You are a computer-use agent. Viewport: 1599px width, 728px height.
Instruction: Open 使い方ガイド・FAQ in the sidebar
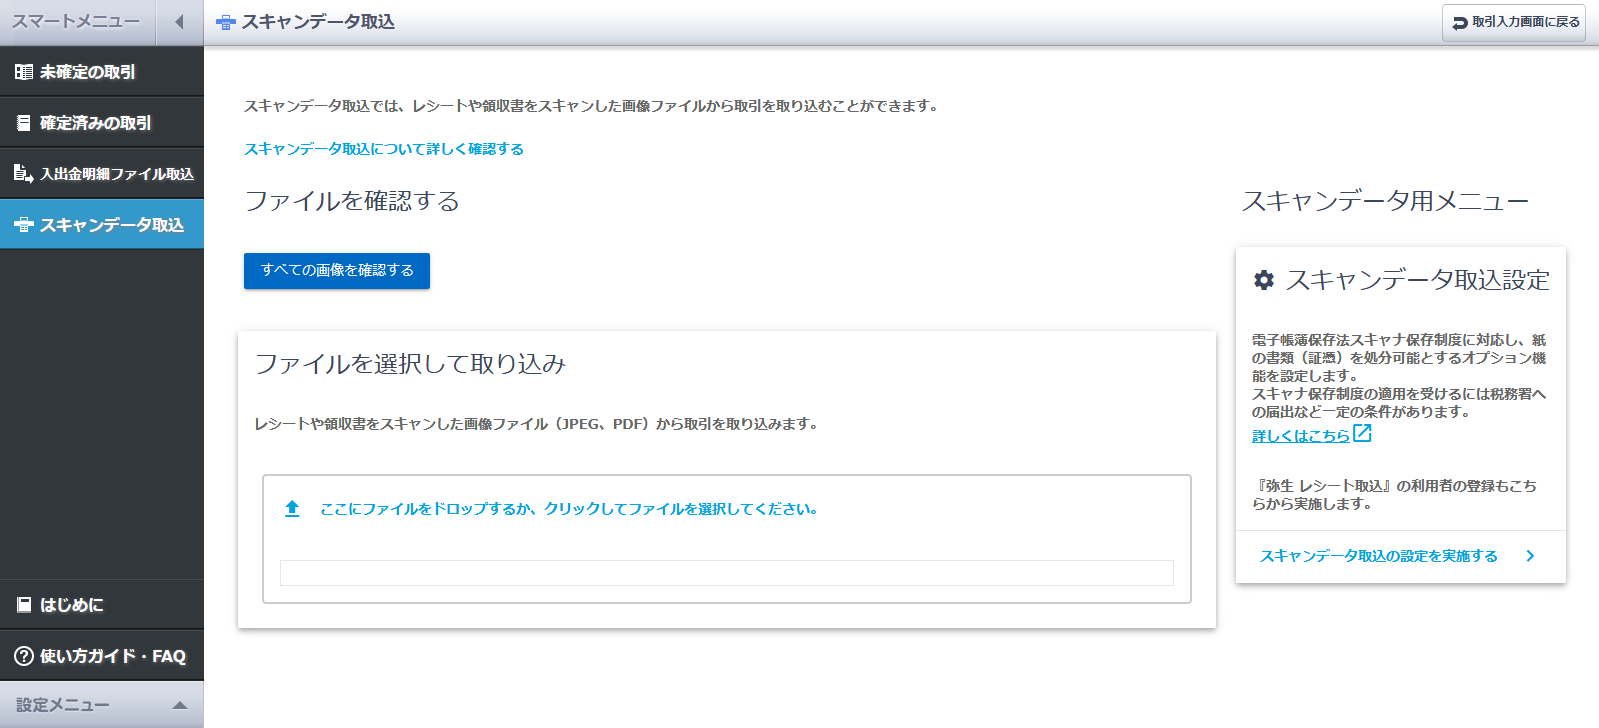coord(102,656)
